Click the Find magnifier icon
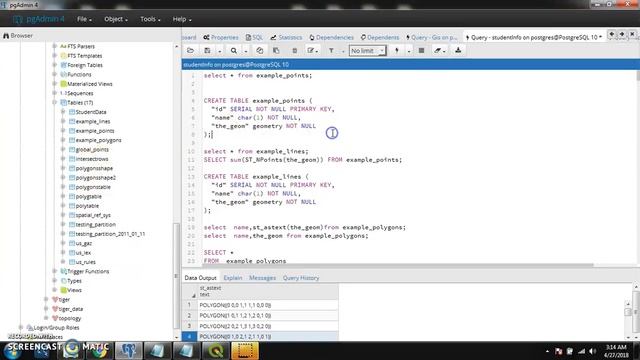 pyautogui.click(x=233, y=51)
